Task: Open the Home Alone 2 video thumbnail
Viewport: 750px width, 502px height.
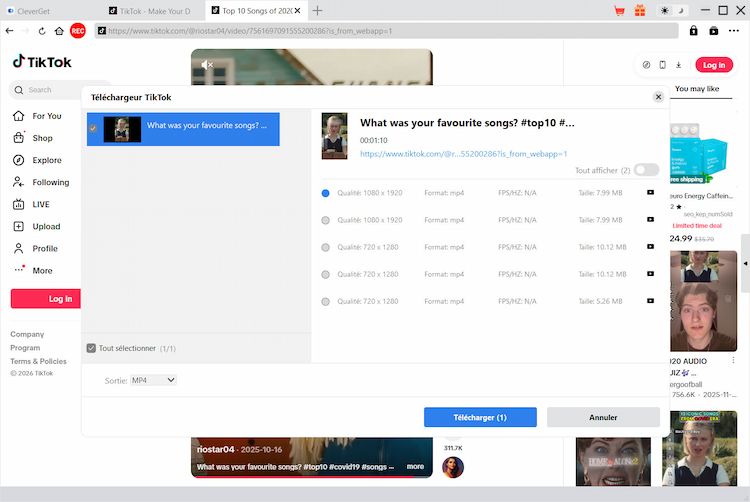Action: coord(613,461)
